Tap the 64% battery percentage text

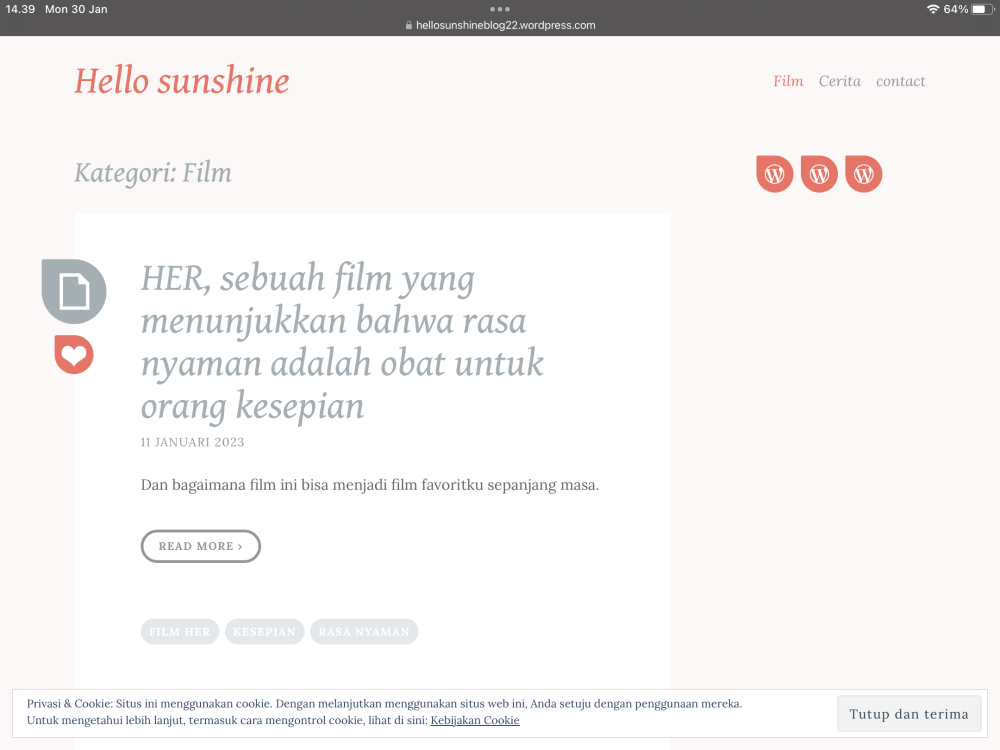point(955,9)
